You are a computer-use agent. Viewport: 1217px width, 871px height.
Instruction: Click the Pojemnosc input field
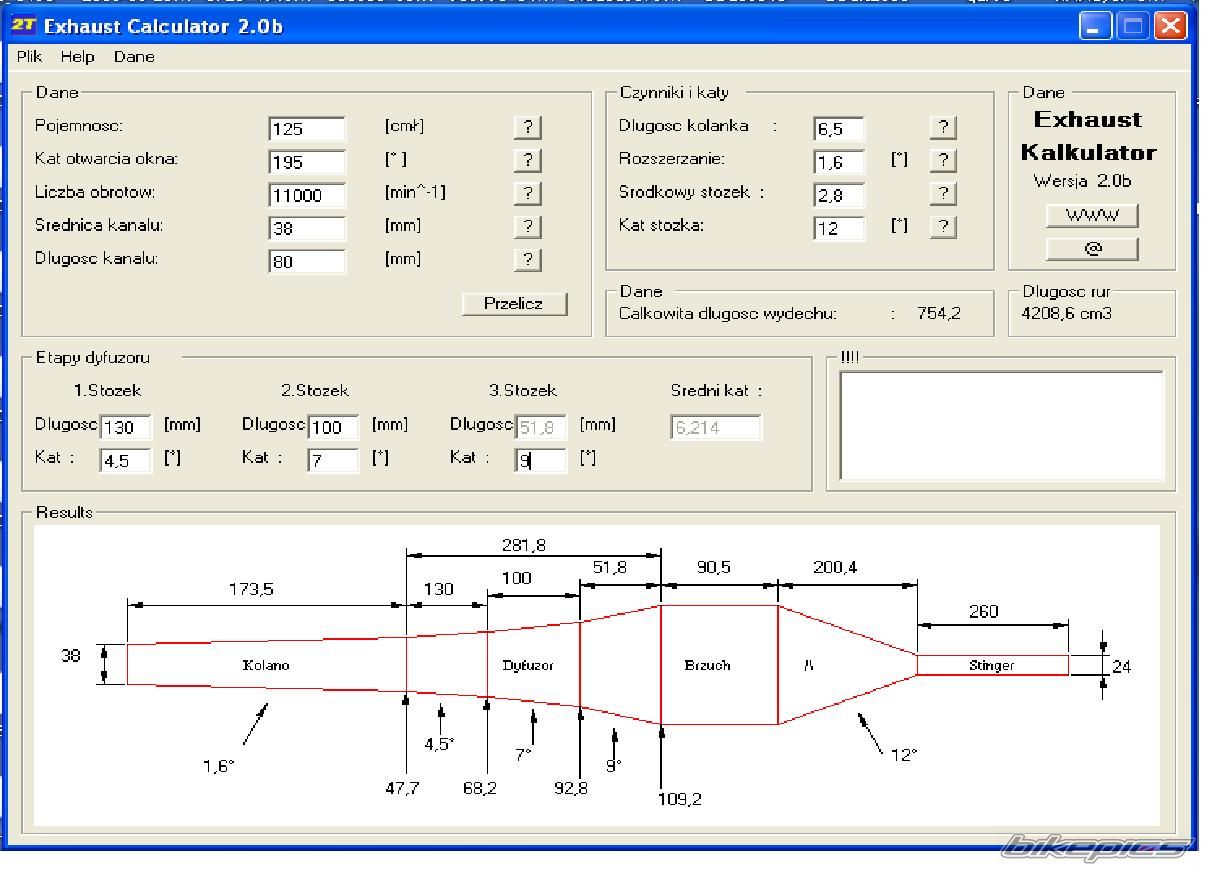(307, 129)
